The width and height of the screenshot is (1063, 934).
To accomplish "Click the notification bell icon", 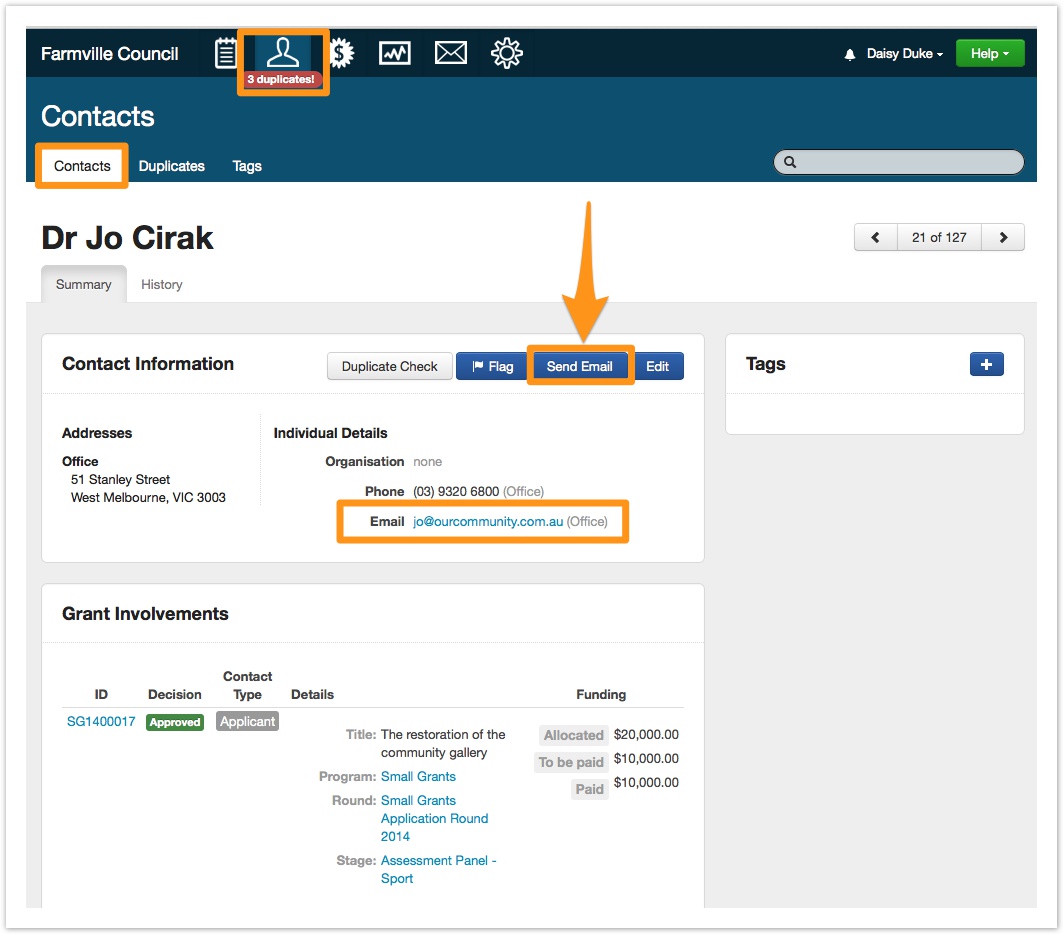I will pos(850,55).
